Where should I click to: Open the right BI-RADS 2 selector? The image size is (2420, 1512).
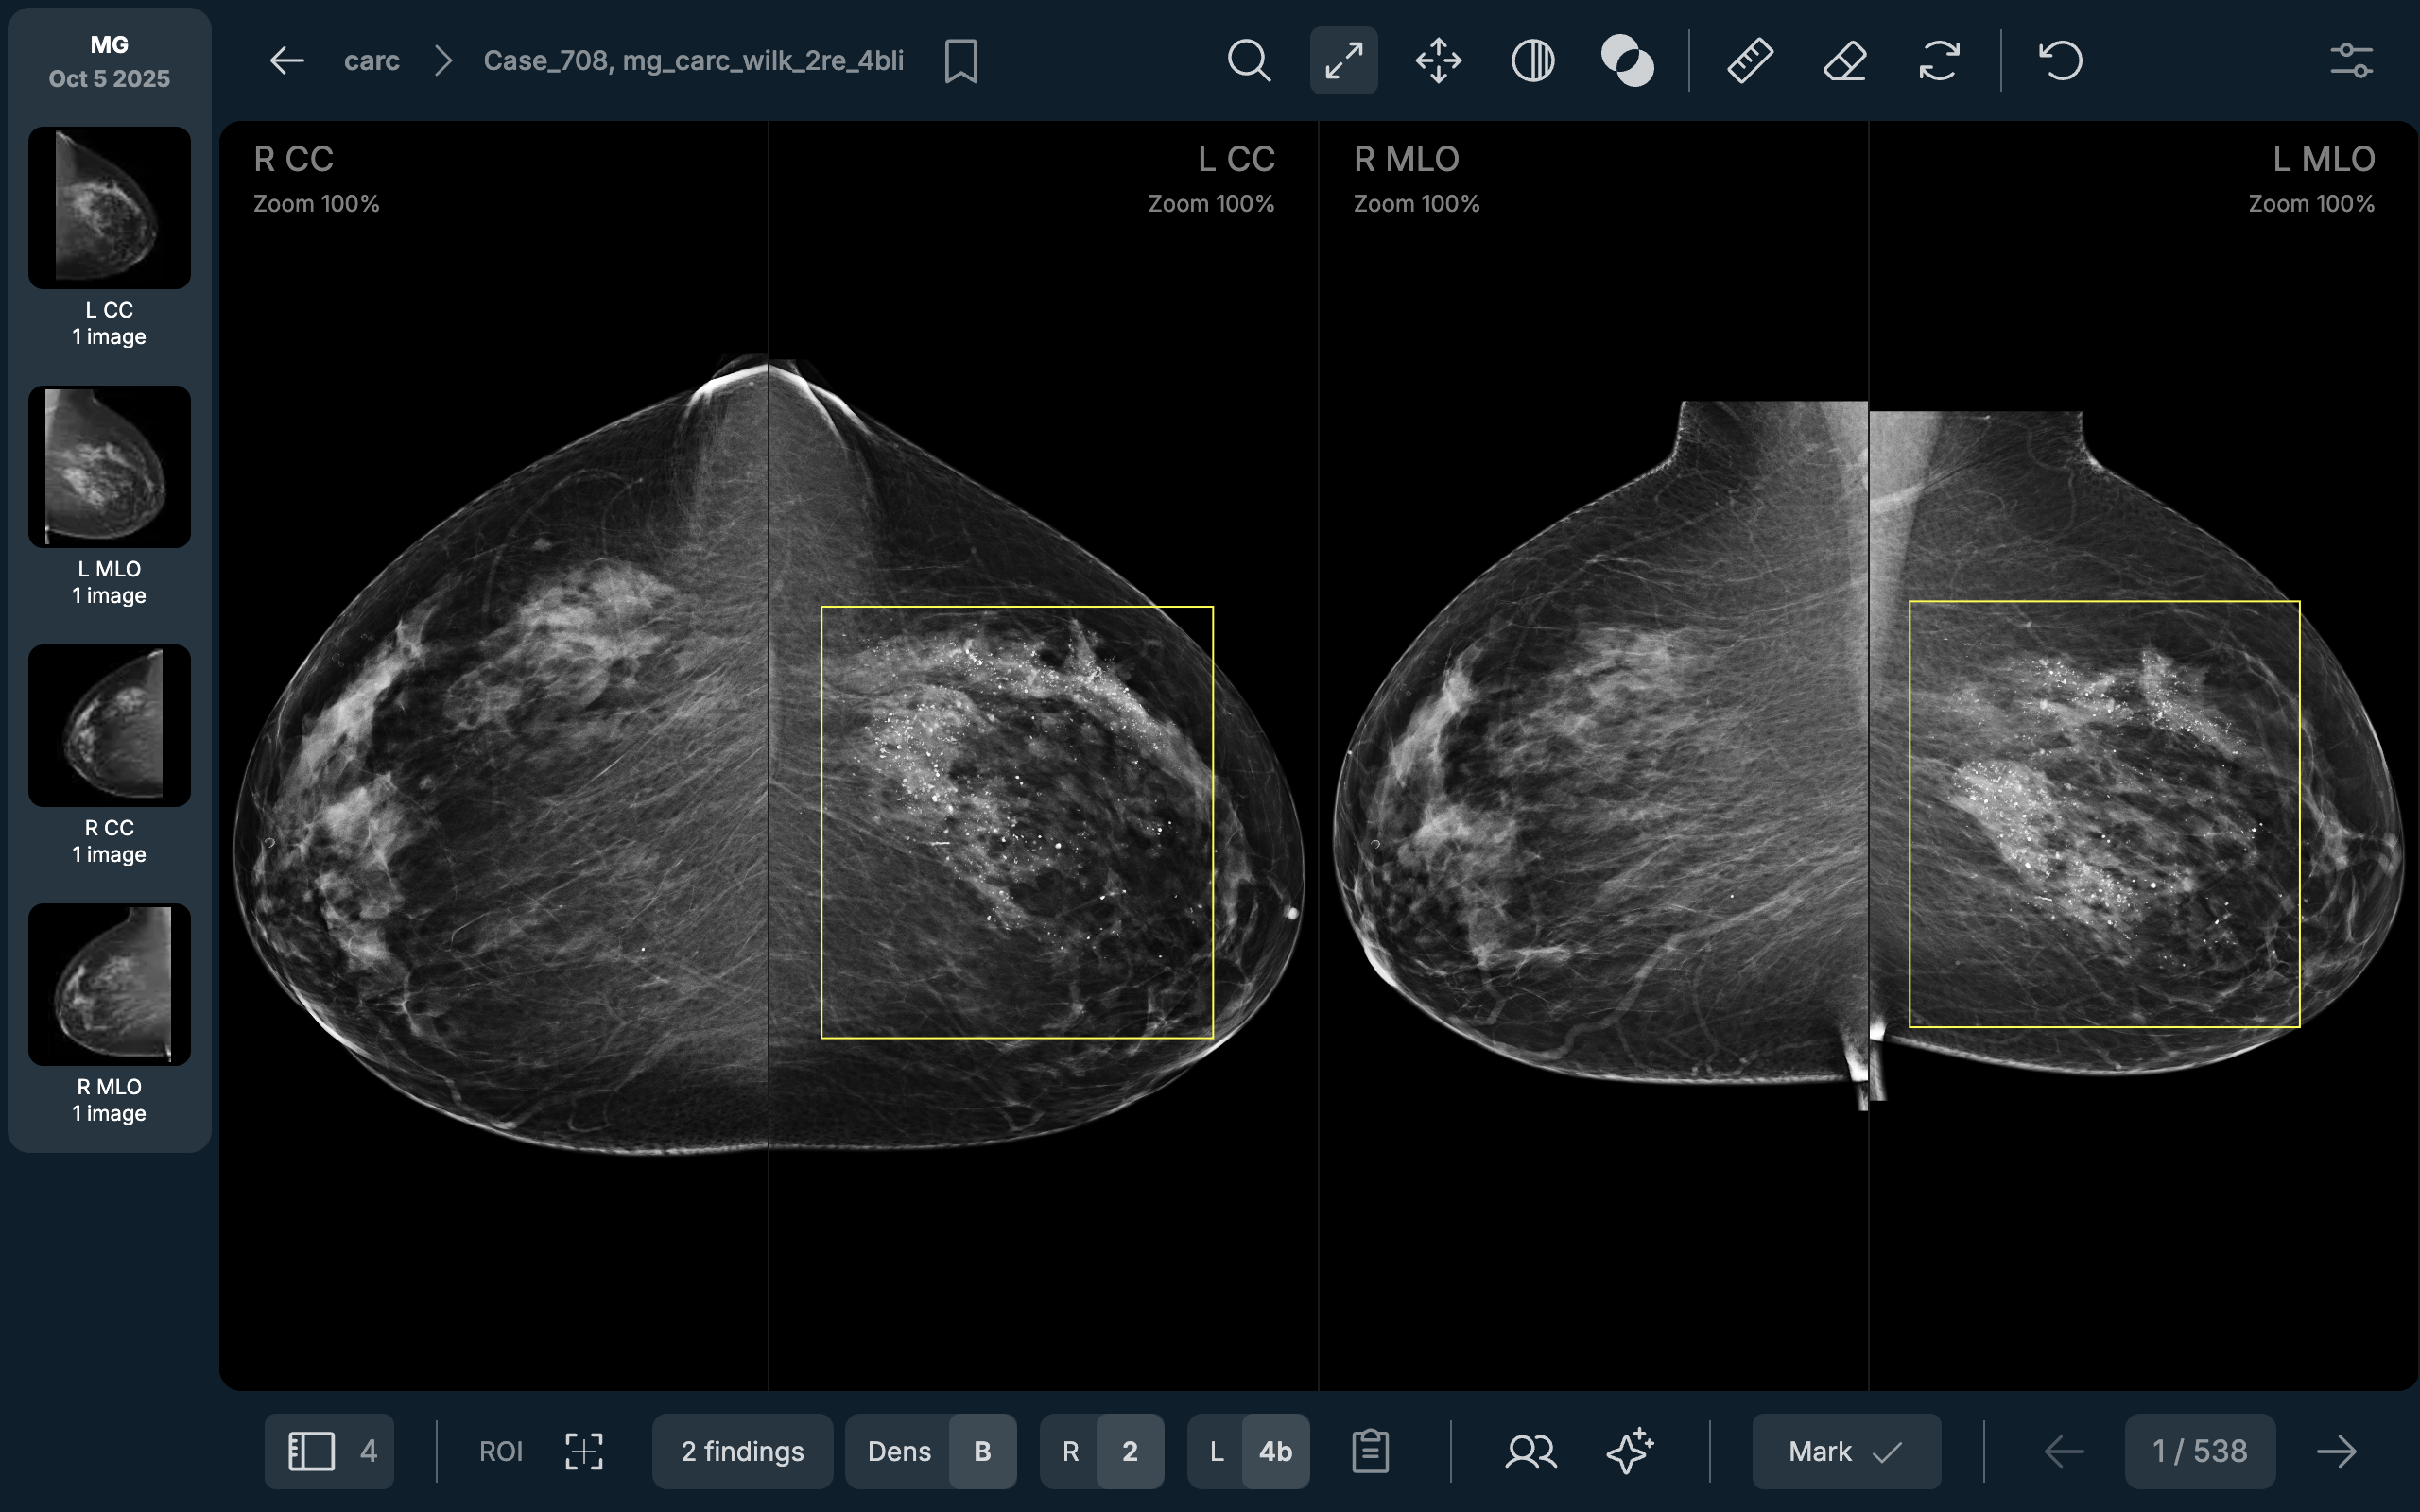pos(1129,1451)
